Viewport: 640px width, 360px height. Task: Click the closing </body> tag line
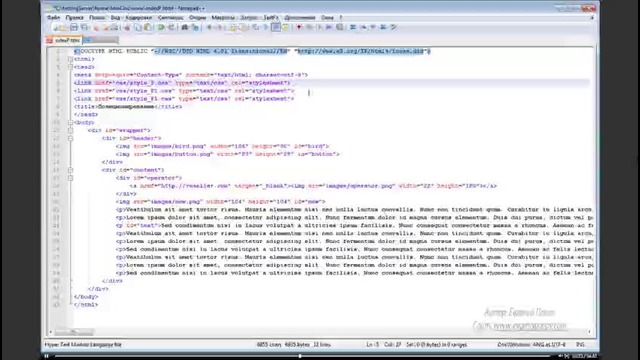coord(86,297)
